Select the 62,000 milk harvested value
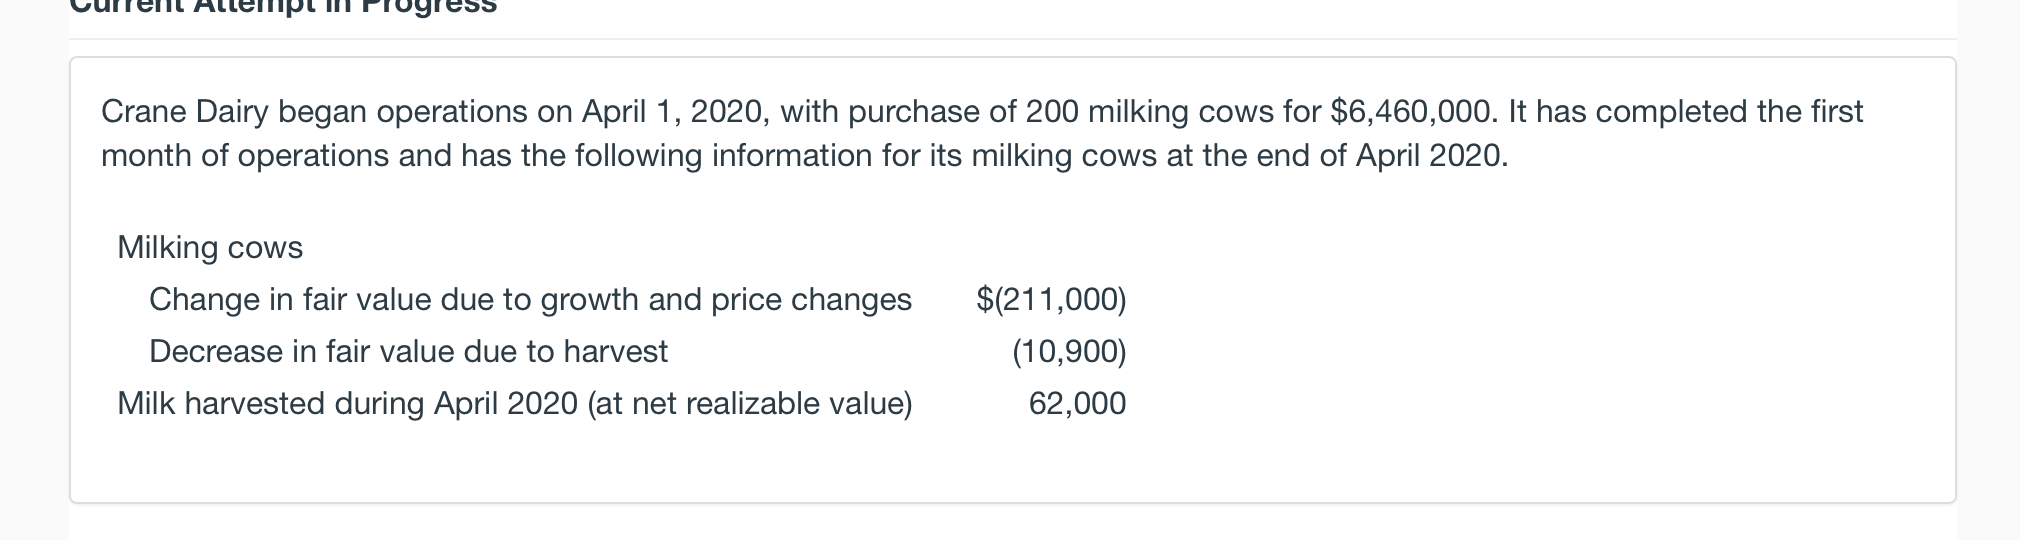The height and width of the screenshot is (540, 2020). click(1077, 403)
